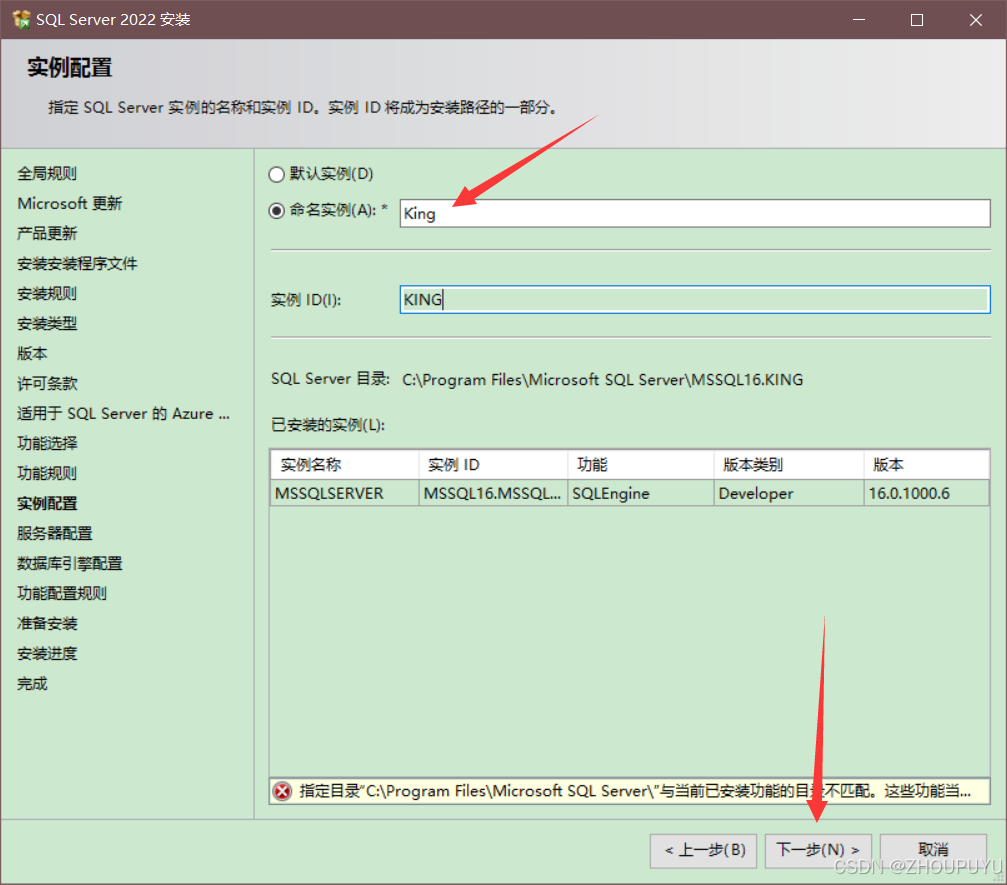Viewport: 1007px width, 885px height.
Task: Select the 适用于 SQL Server 的 Azure step
Action: pyautogui.click(x=123, y=414)
